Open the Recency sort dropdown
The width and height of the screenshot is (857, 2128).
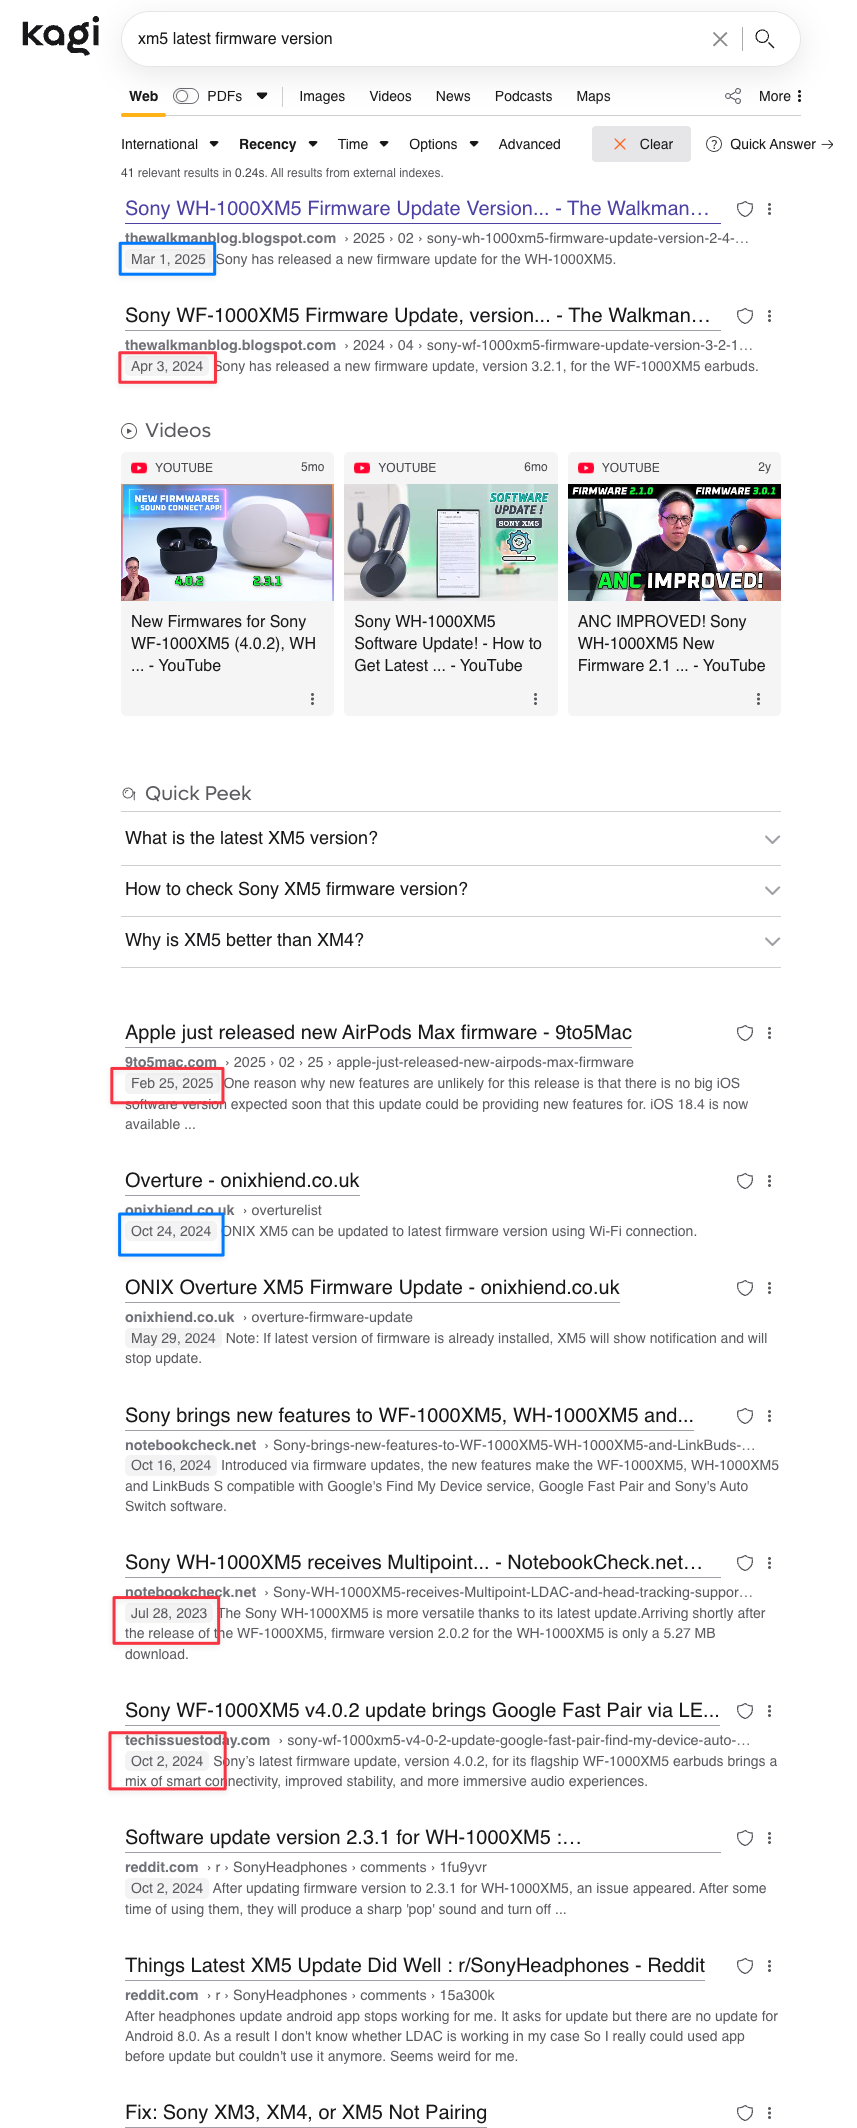[x=277, y=144]
